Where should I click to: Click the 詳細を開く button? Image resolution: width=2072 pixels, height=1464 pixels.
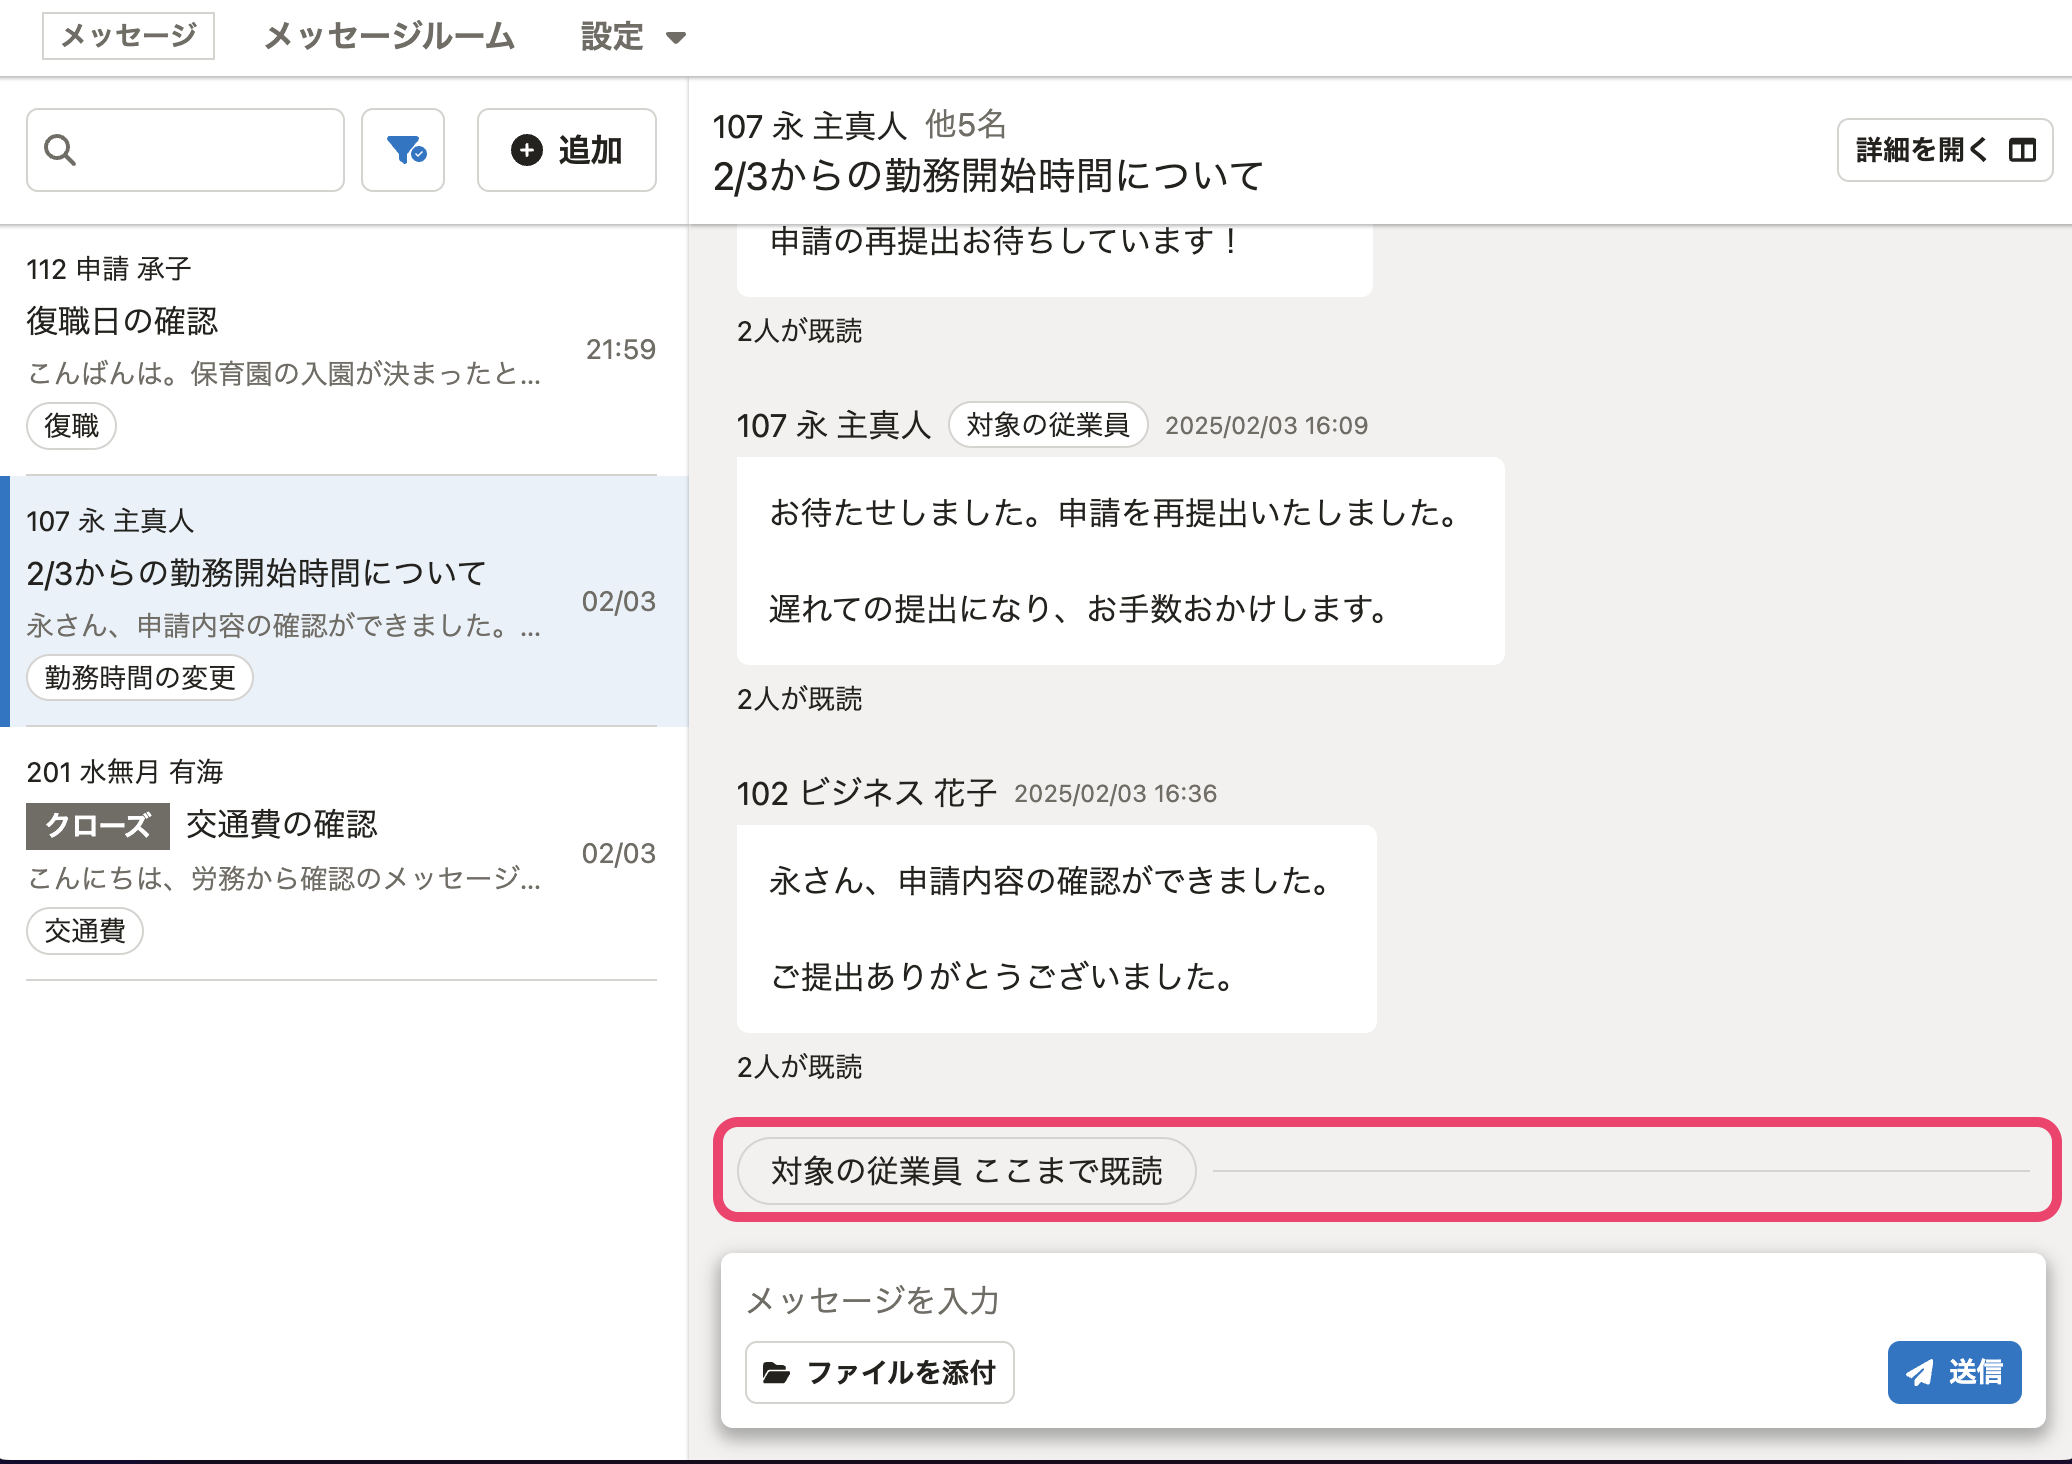tap(1920, 150)
